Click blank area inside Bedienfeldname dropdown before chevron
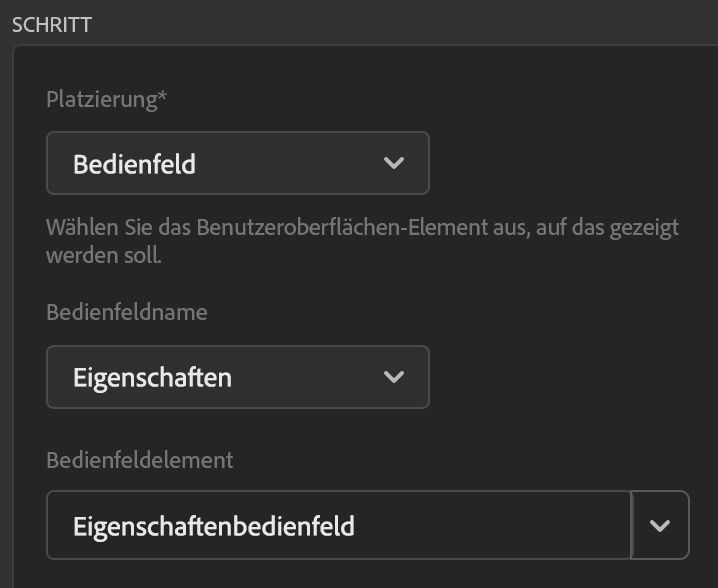Image resolution: width=718 pixels, height=588 pixels. pos(310,377)
